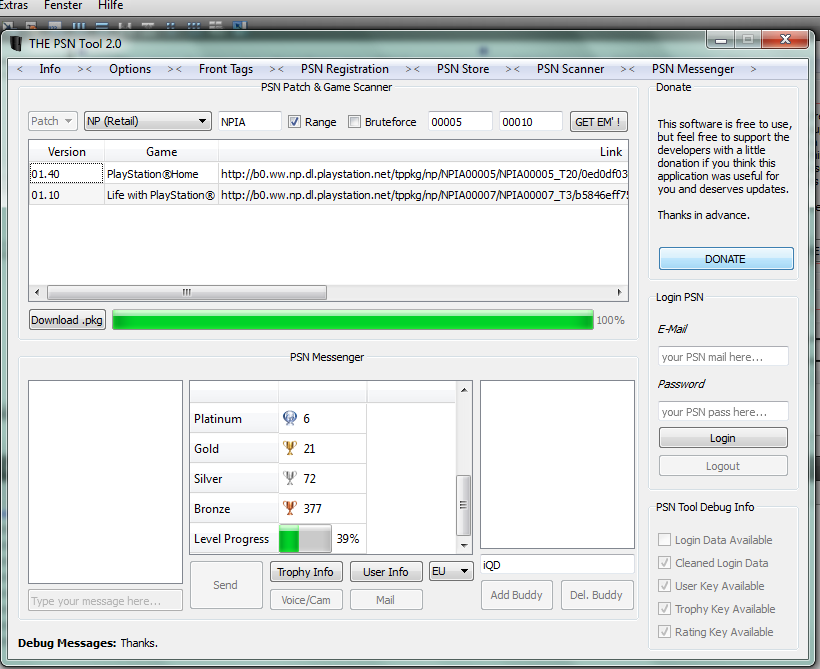Switch to the PSN Store tab
This screenshot has width=820, height=669.
click(x=463, y=69)
